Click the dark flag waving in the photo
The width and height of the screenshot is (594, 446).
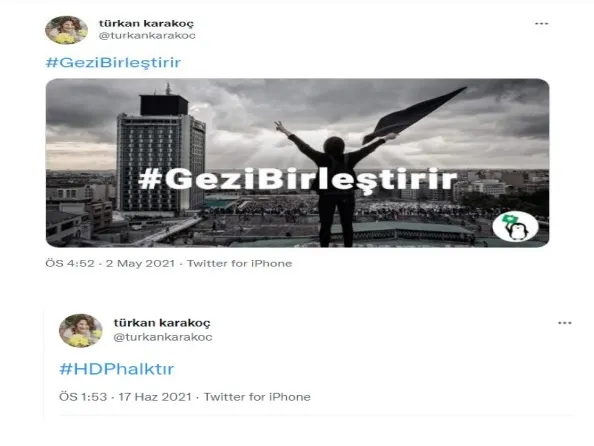(x=413, y=116)
